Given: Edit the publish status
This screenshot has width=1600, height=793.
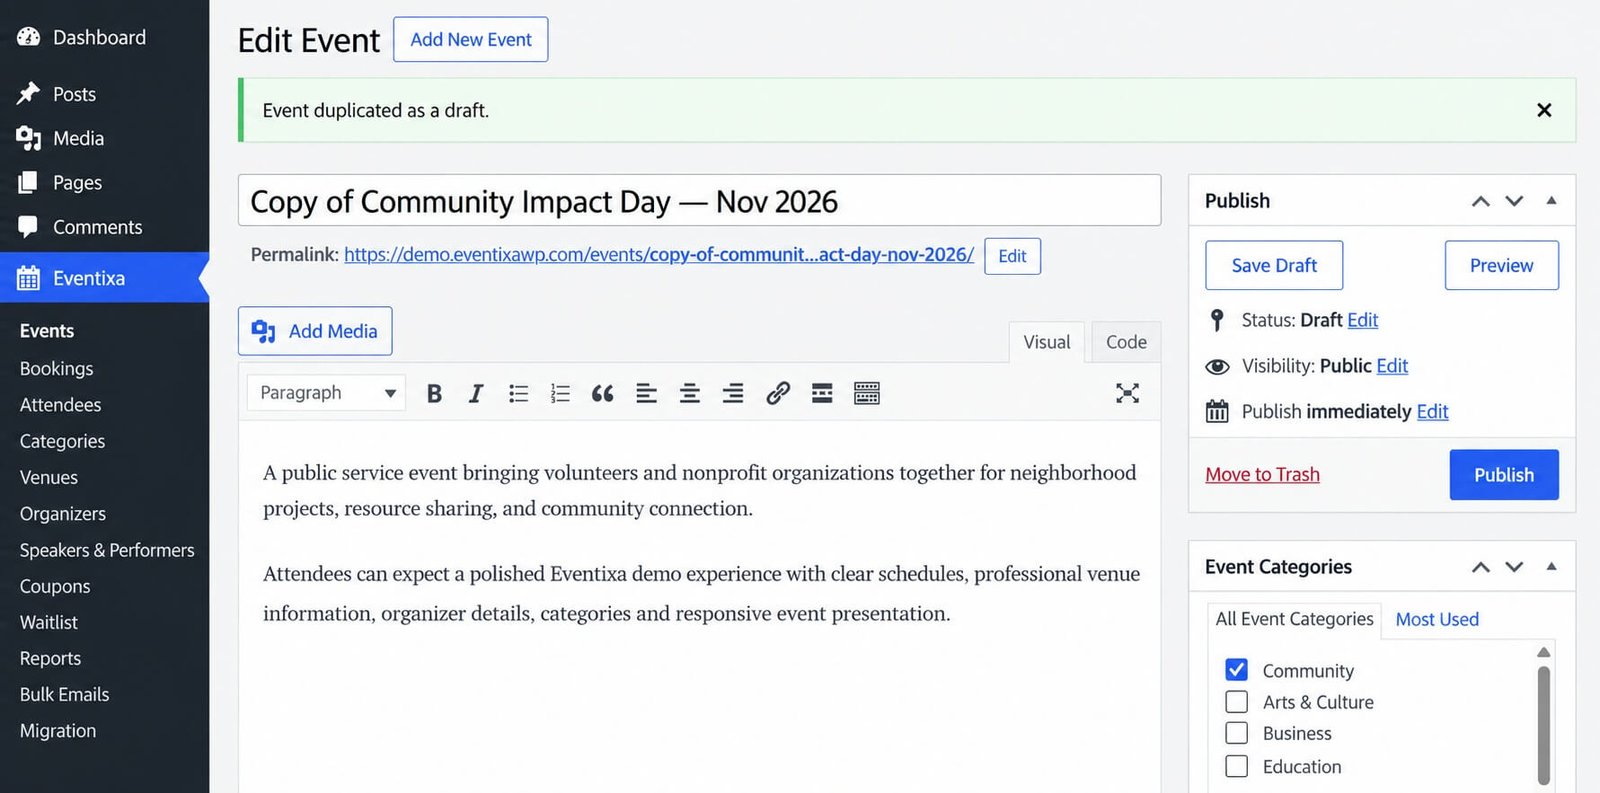Looking at the screenshot, I should click(x=1362, y=320).
